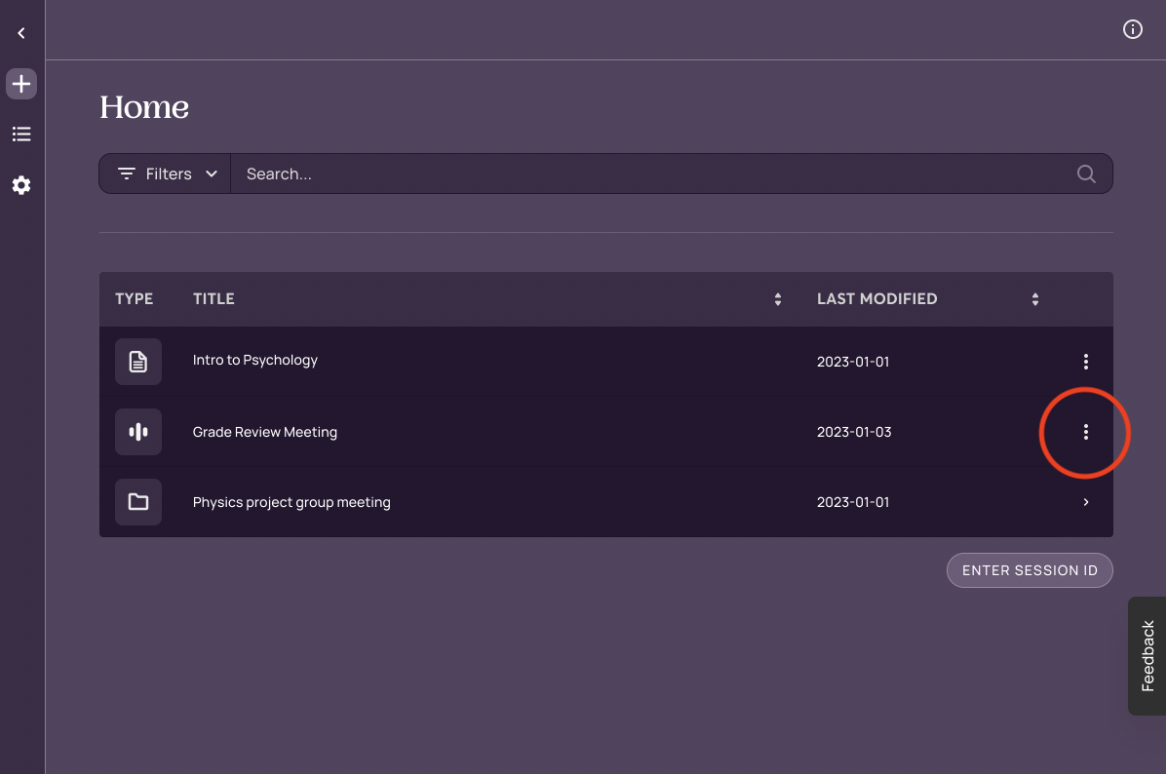This screenshot has height=774, width=1166.
Task: Click the info icon at top right
Action: [x=1132, y=29]
